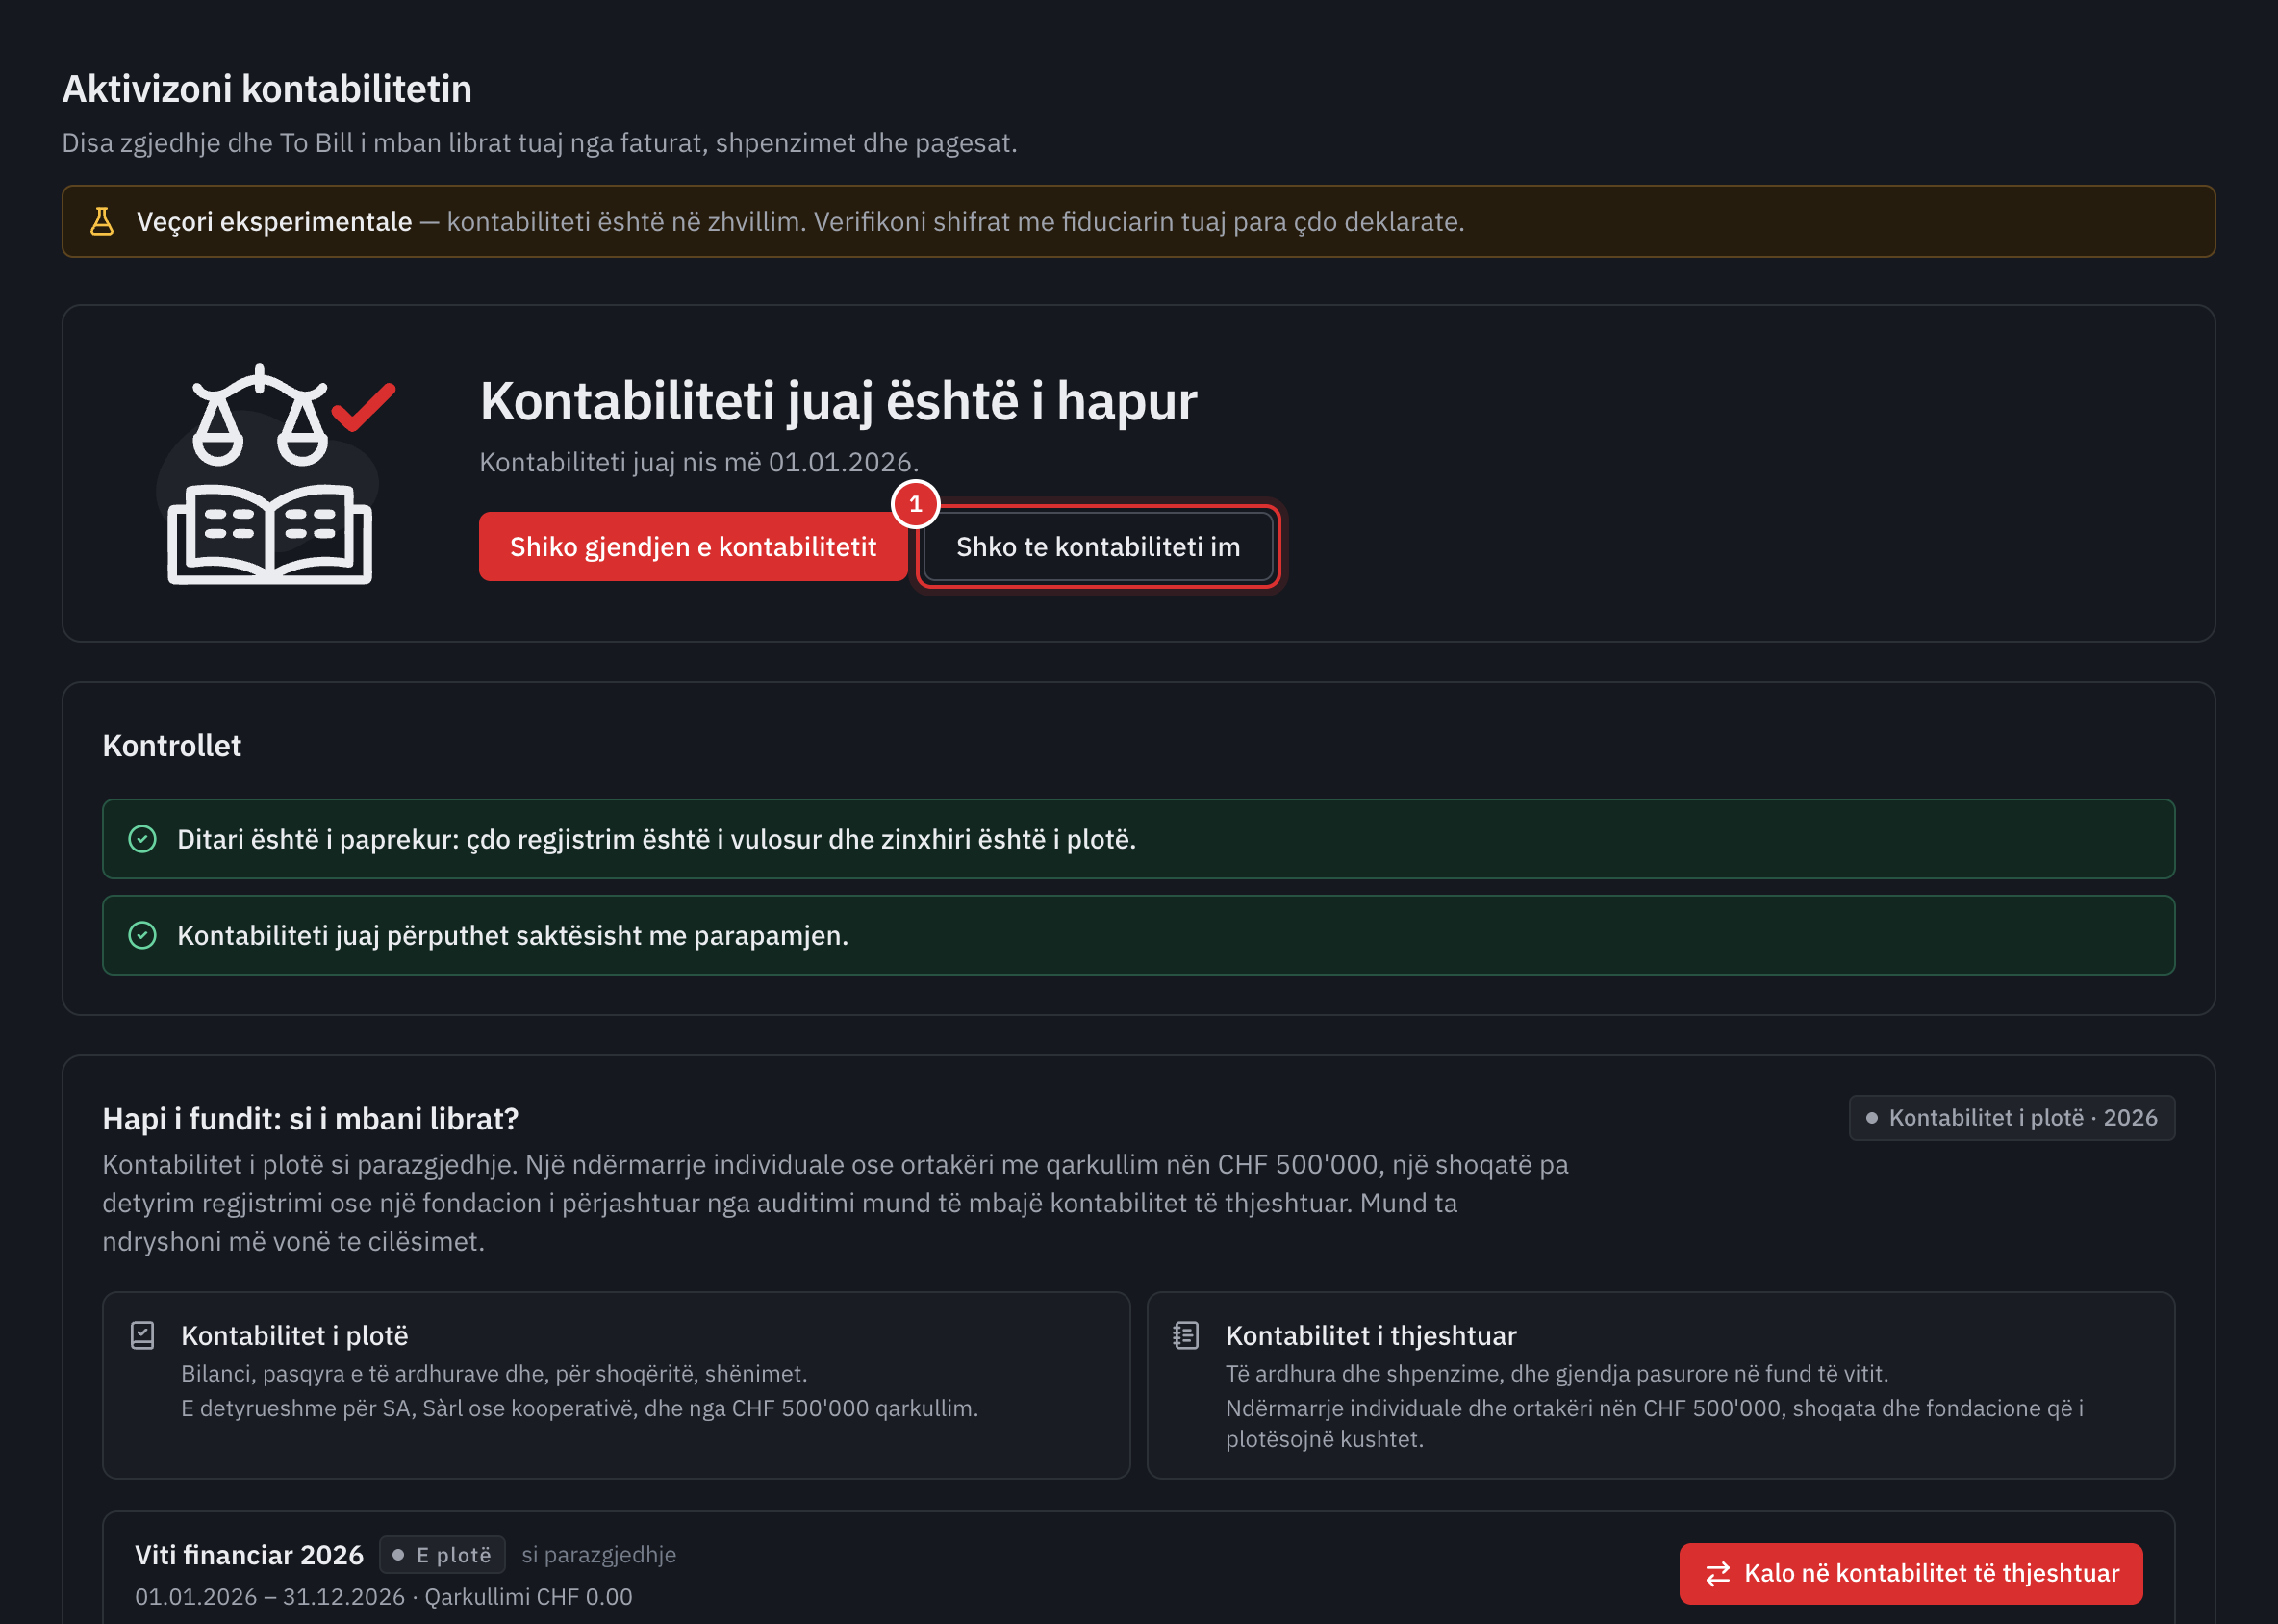Viewport: 2278px width, 1624px height.
Task: Click "Shko te kontabiliteti im" button
Action: (1098, 547)
